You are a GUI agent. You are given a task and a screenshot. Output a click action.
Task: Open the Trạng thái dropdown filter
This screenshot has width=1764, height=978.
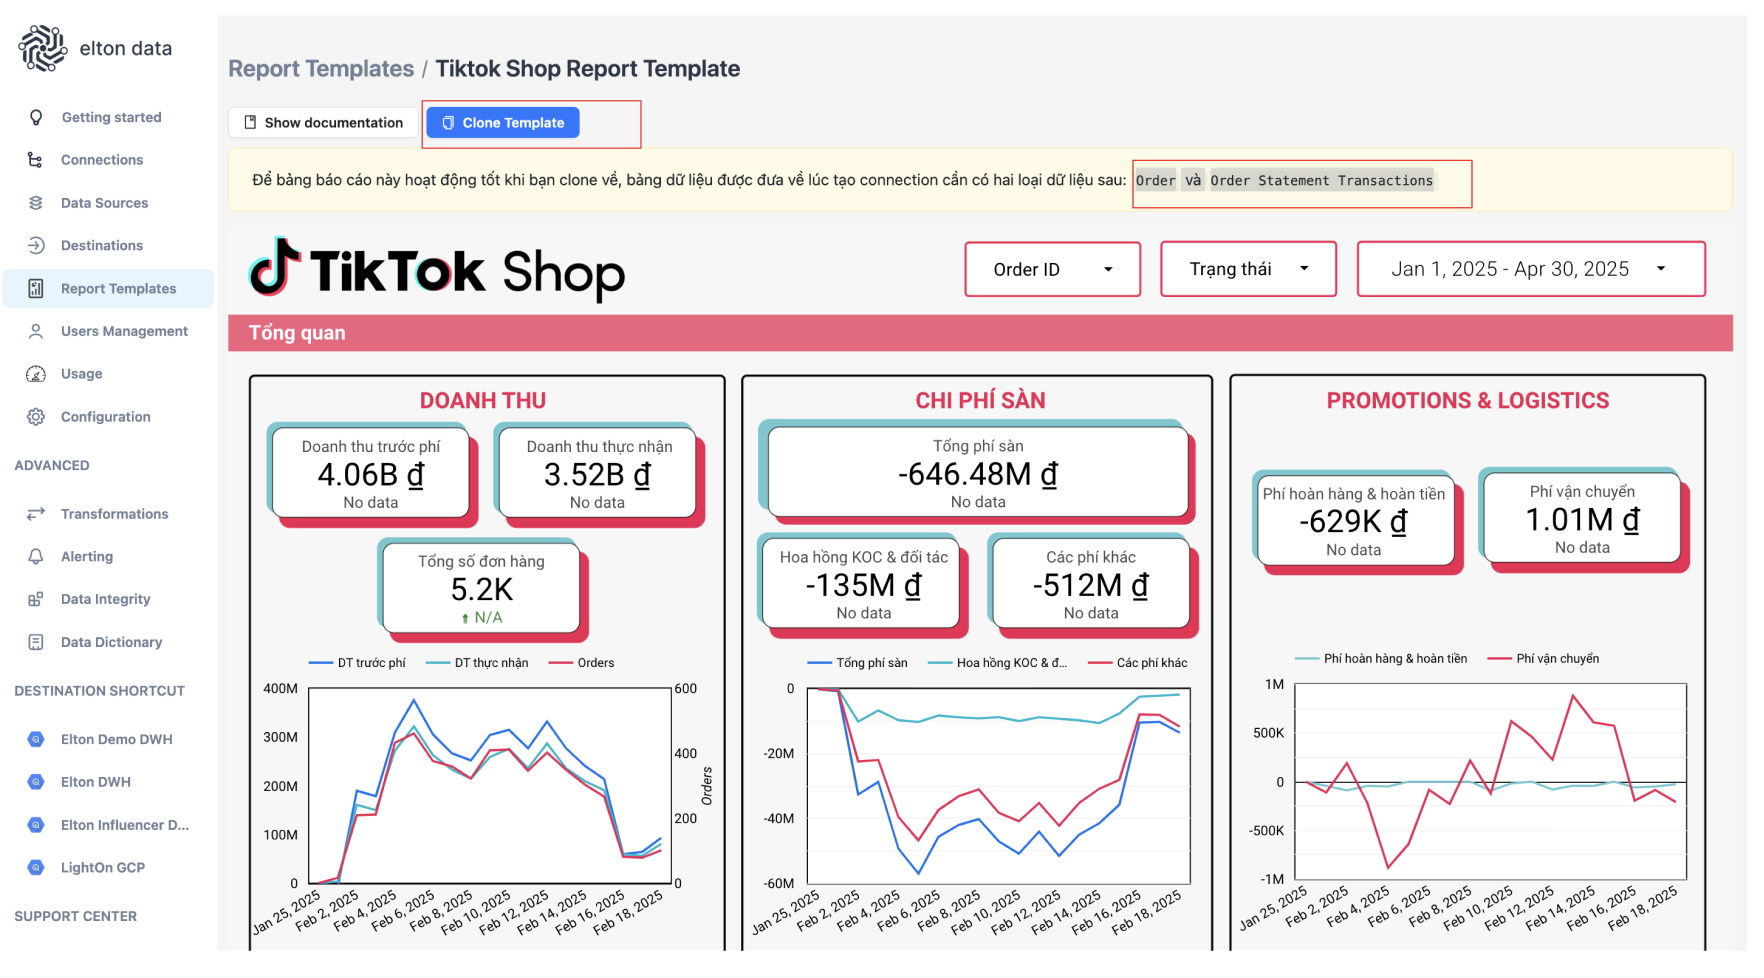(1248, 269)
